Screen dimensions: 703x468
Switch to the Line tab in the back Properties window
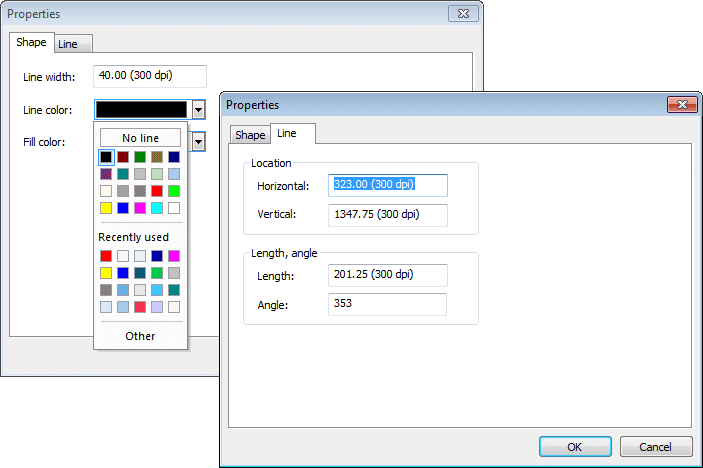tap(74, 44)
